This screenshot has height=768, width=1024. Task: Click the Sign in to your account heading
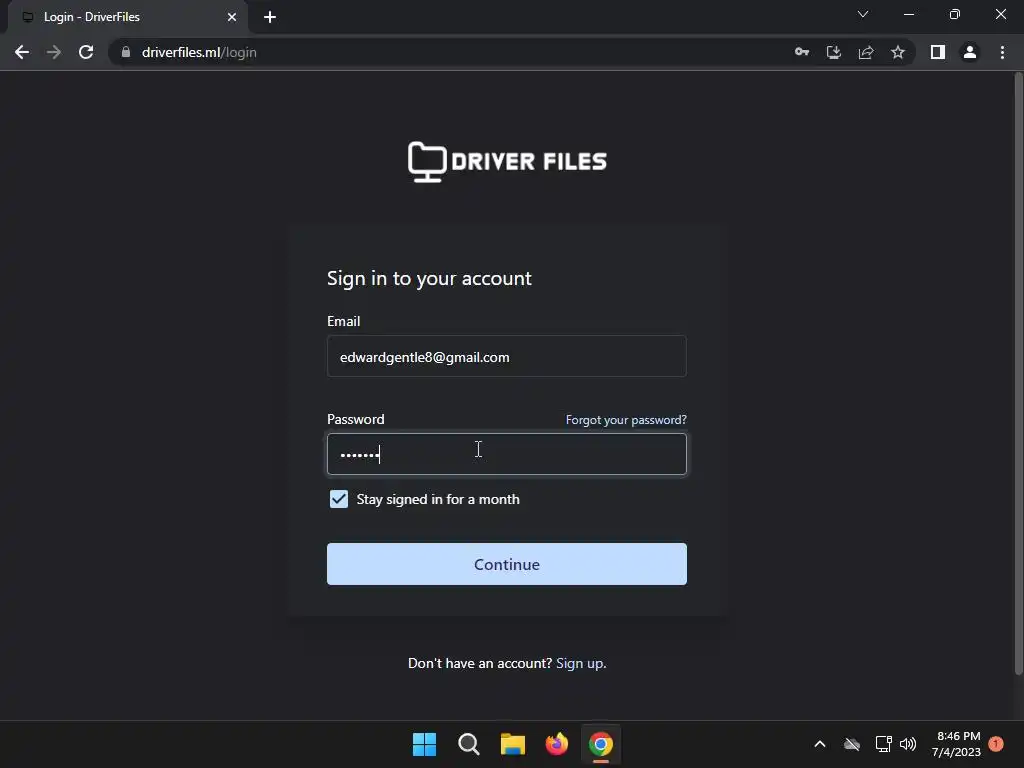point(429,278)
